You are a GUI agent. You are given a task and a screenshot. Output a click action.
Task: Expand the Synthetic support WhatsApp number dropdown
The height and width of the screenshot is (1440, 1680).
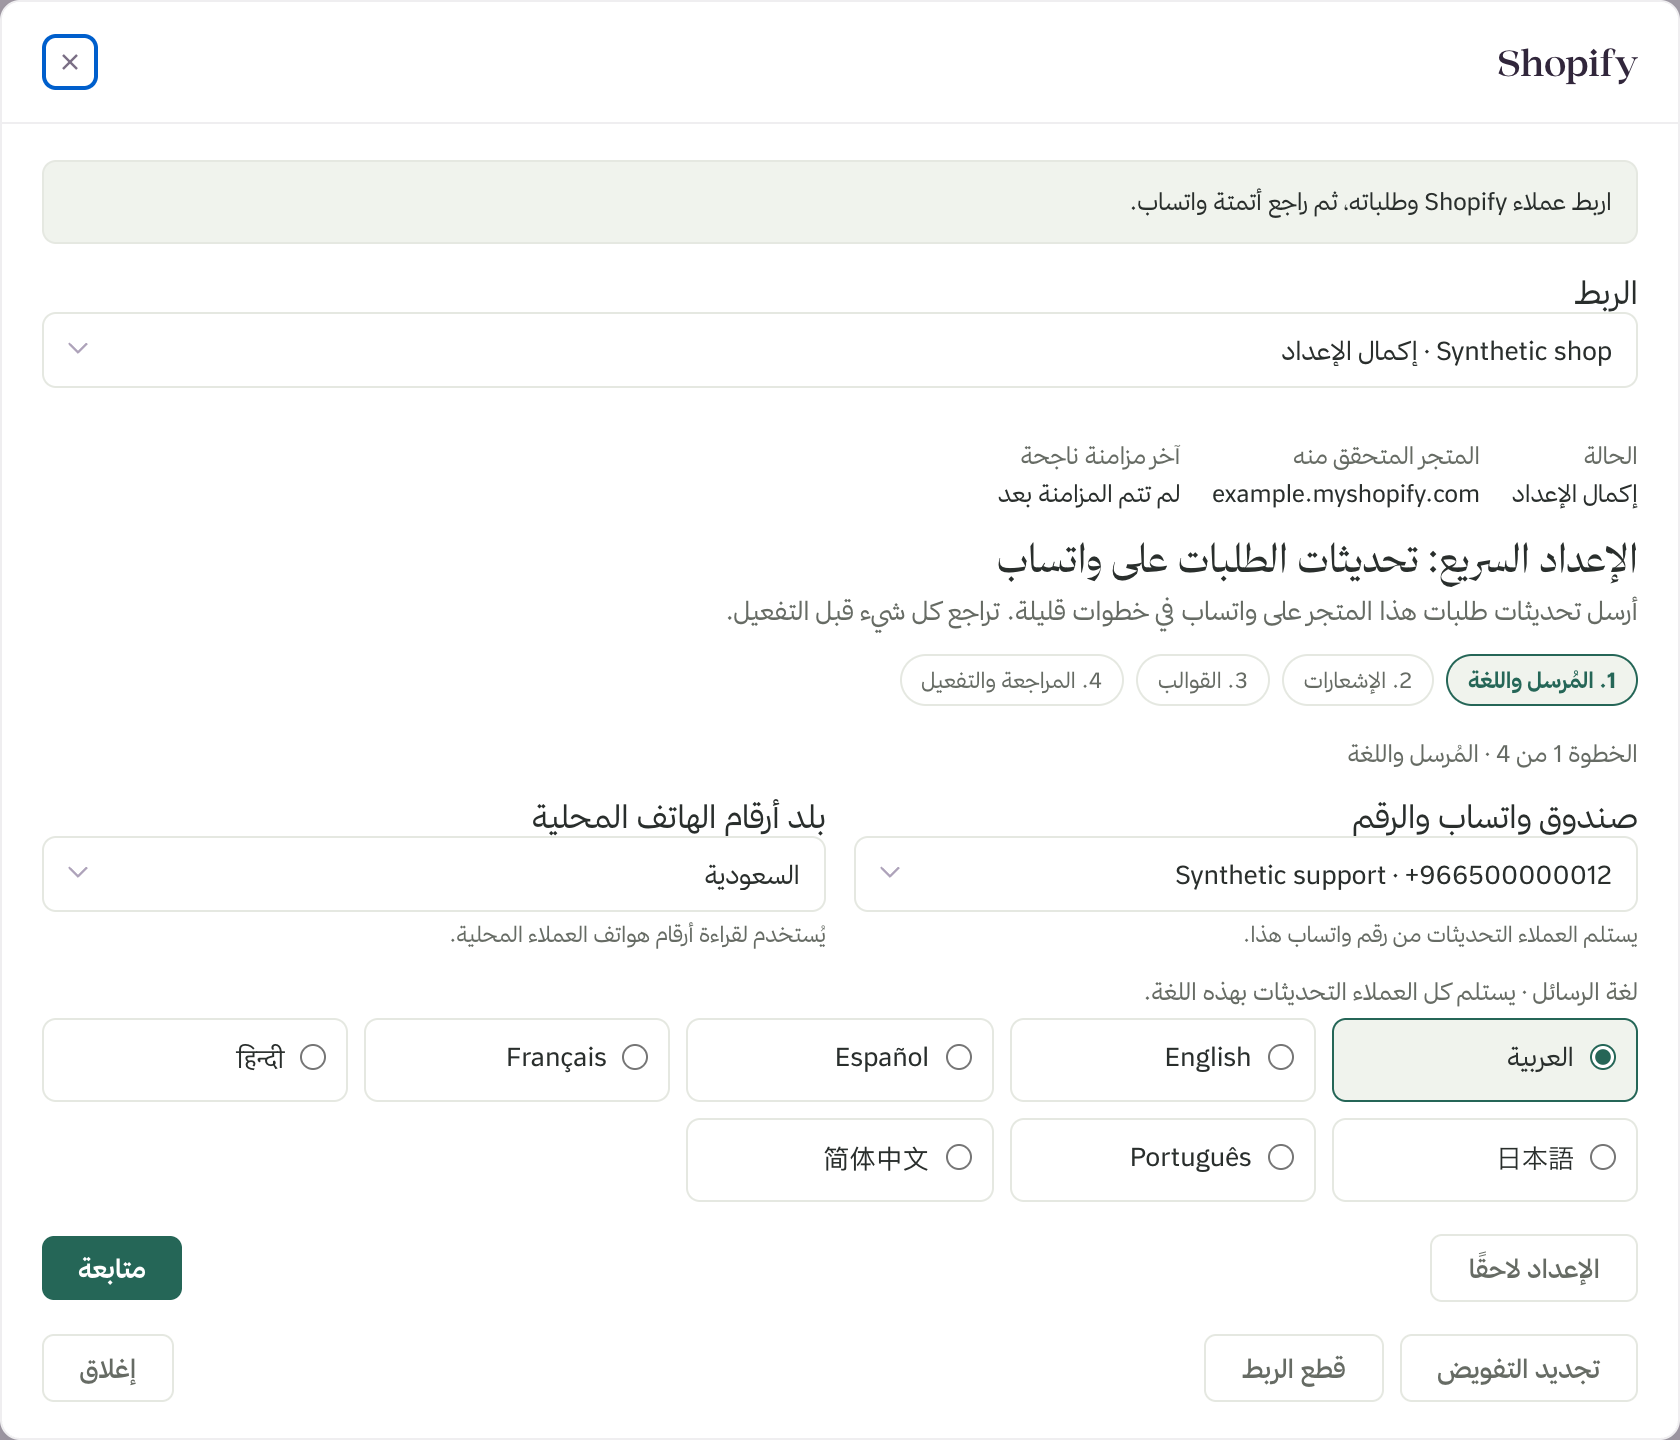(1246, 874)
